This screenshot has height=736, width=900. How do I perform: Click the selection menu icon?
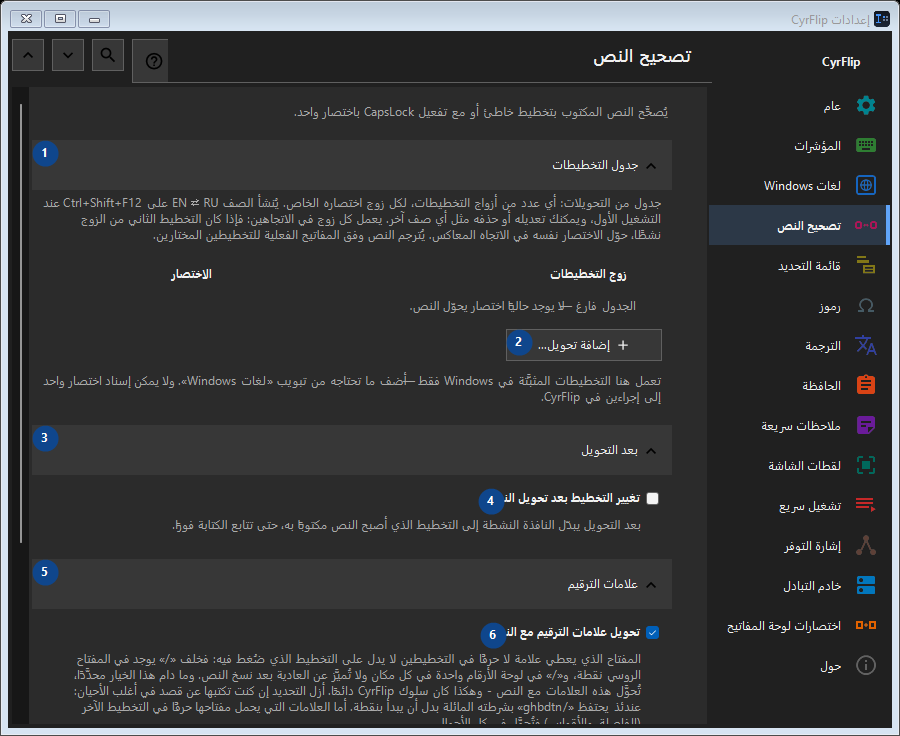[x=866, y=265]
